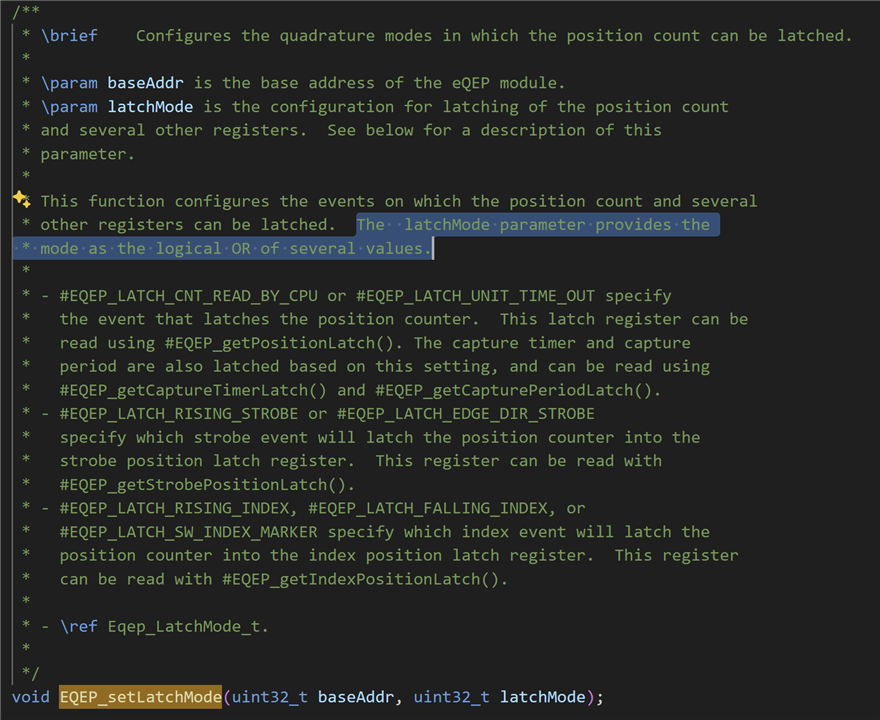
Task: Click the latchMode parameter in the function signature
Action: 543,697
